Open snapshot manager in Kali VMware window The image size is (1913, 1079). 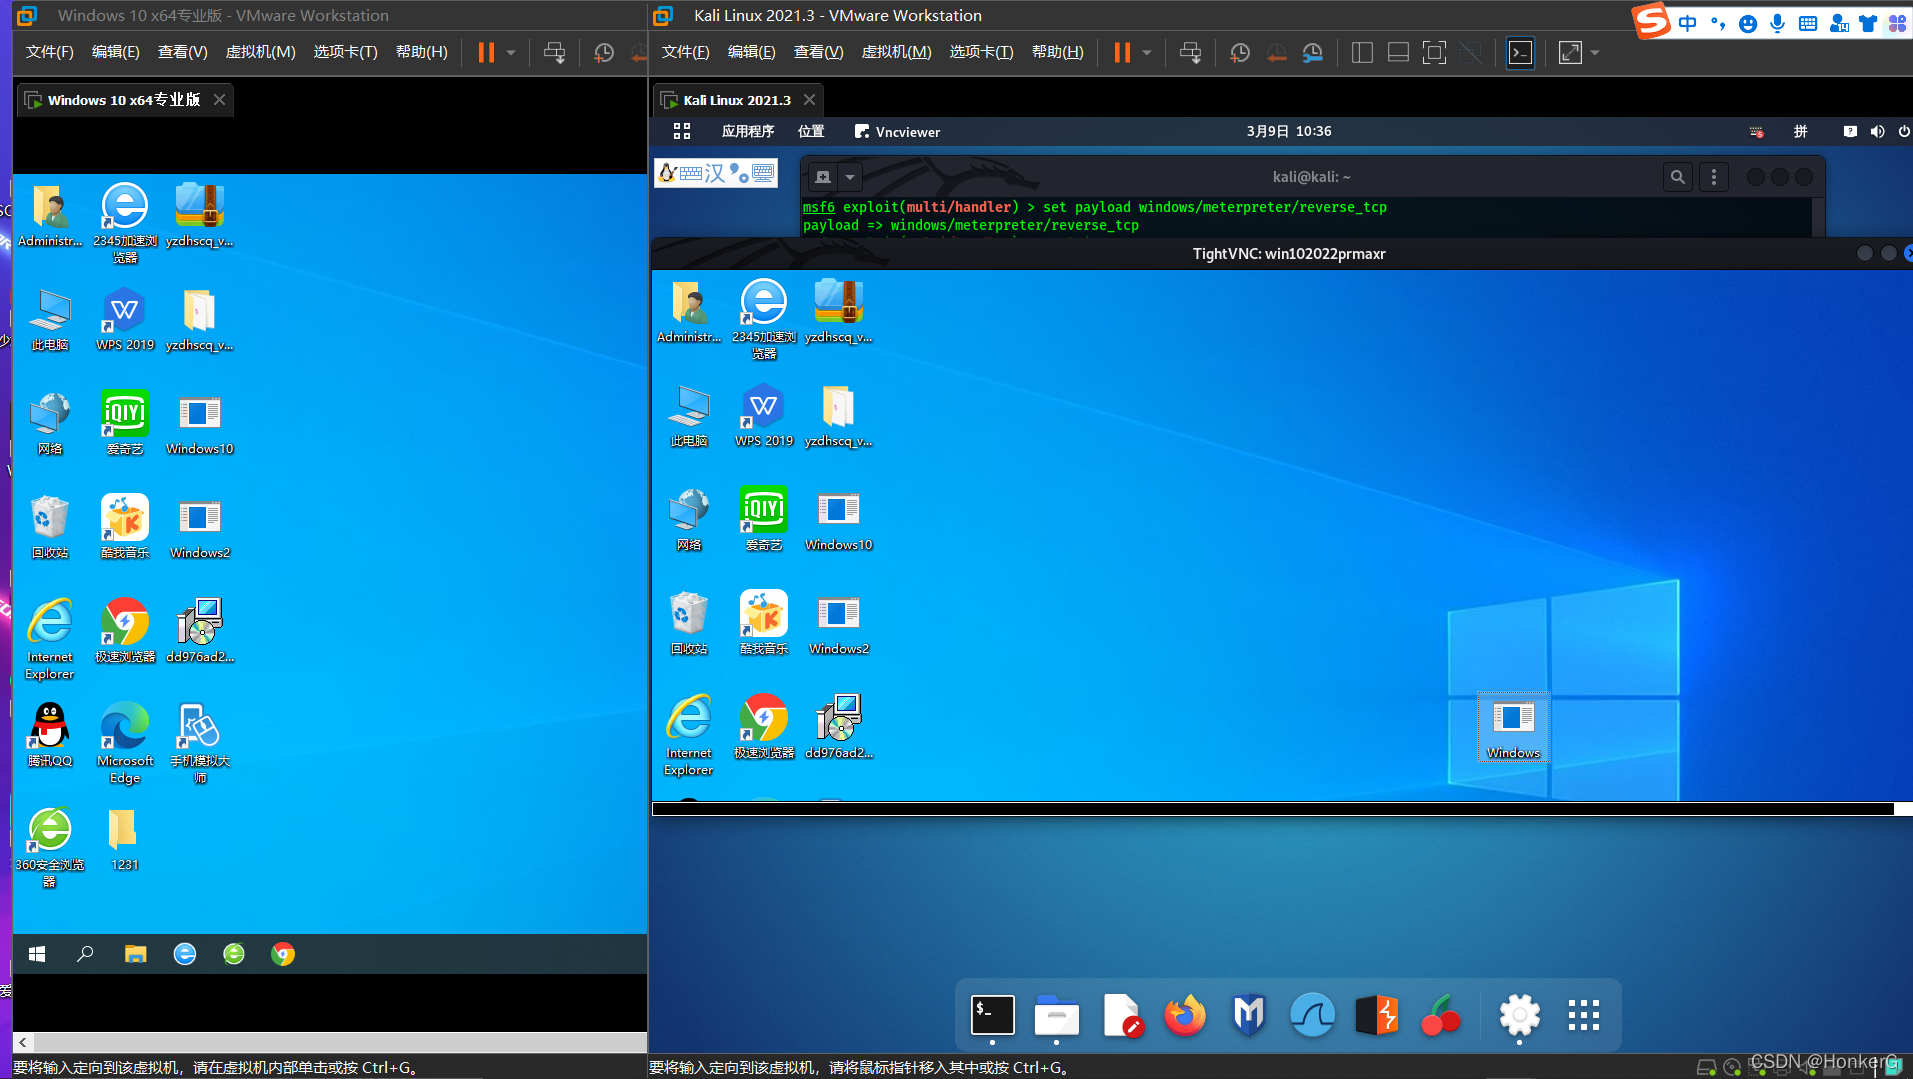(x=1313, y=53)
